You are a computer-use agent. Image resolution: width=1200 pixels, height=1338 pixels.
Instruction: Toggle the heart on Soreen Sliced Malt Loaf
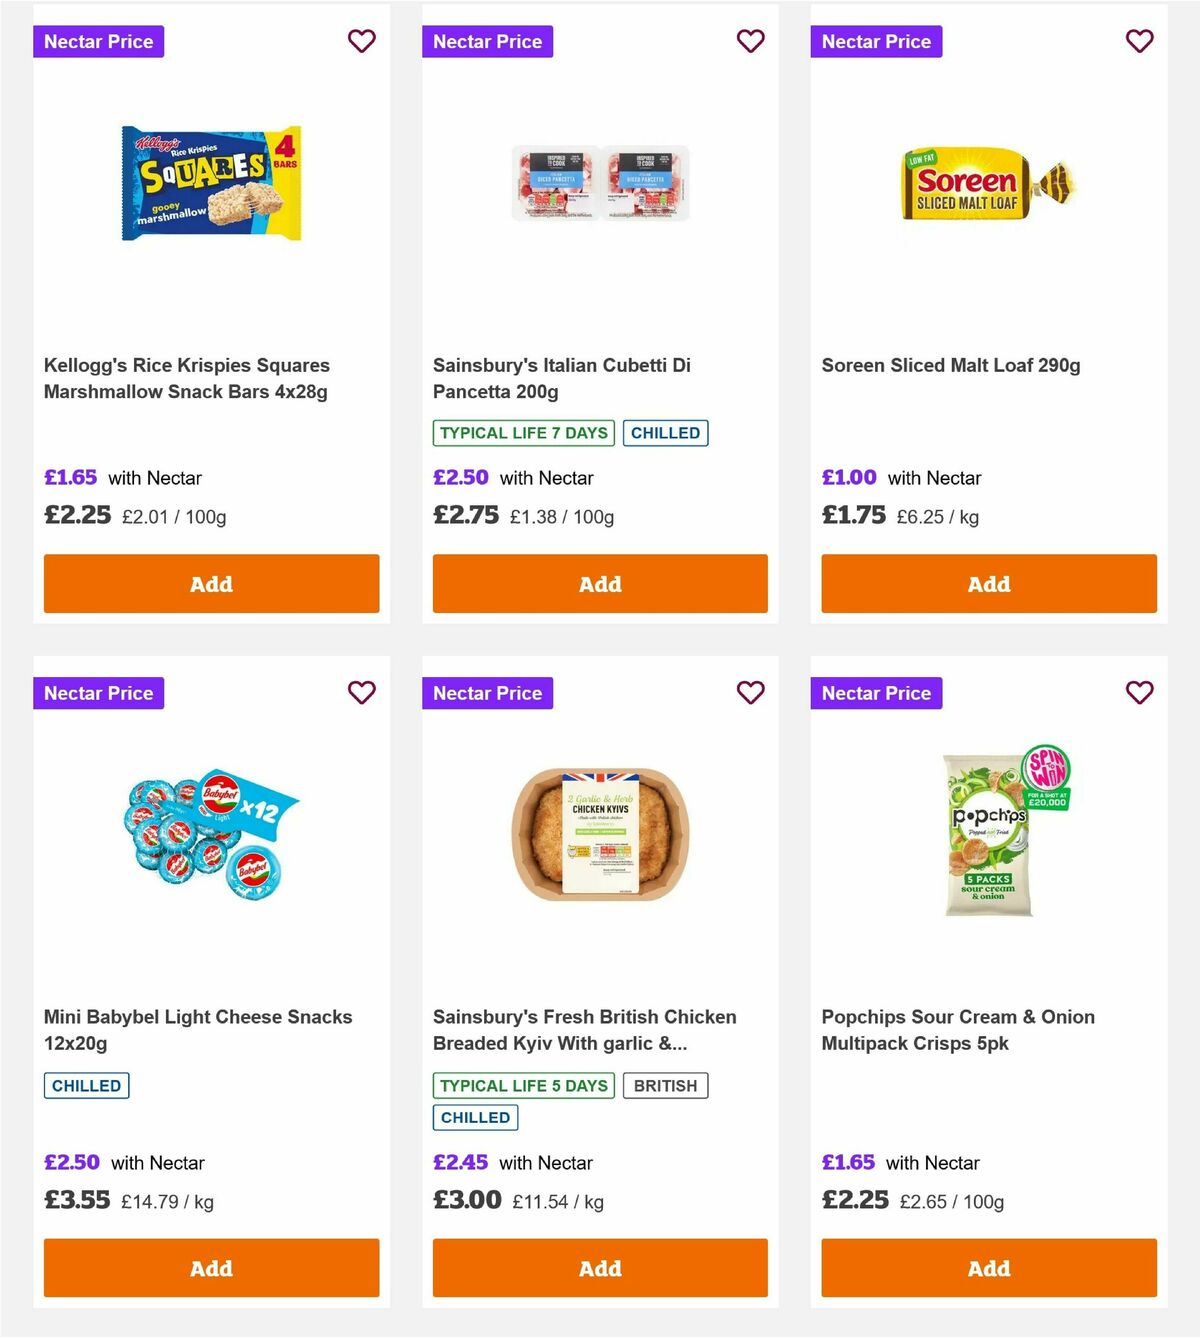(x=1139, y=42)
